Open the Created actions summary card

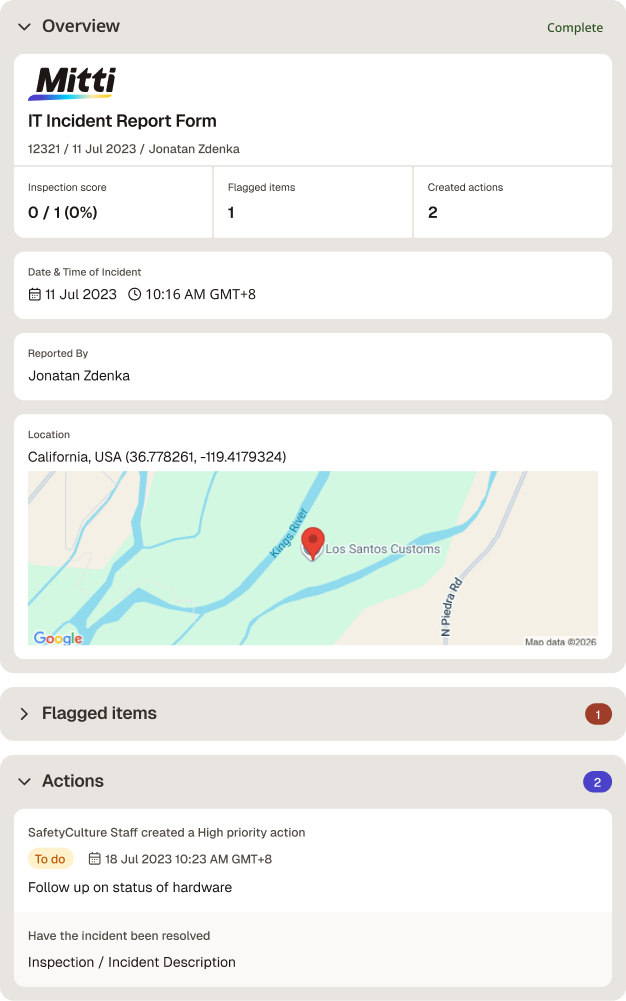coord(513,202)
